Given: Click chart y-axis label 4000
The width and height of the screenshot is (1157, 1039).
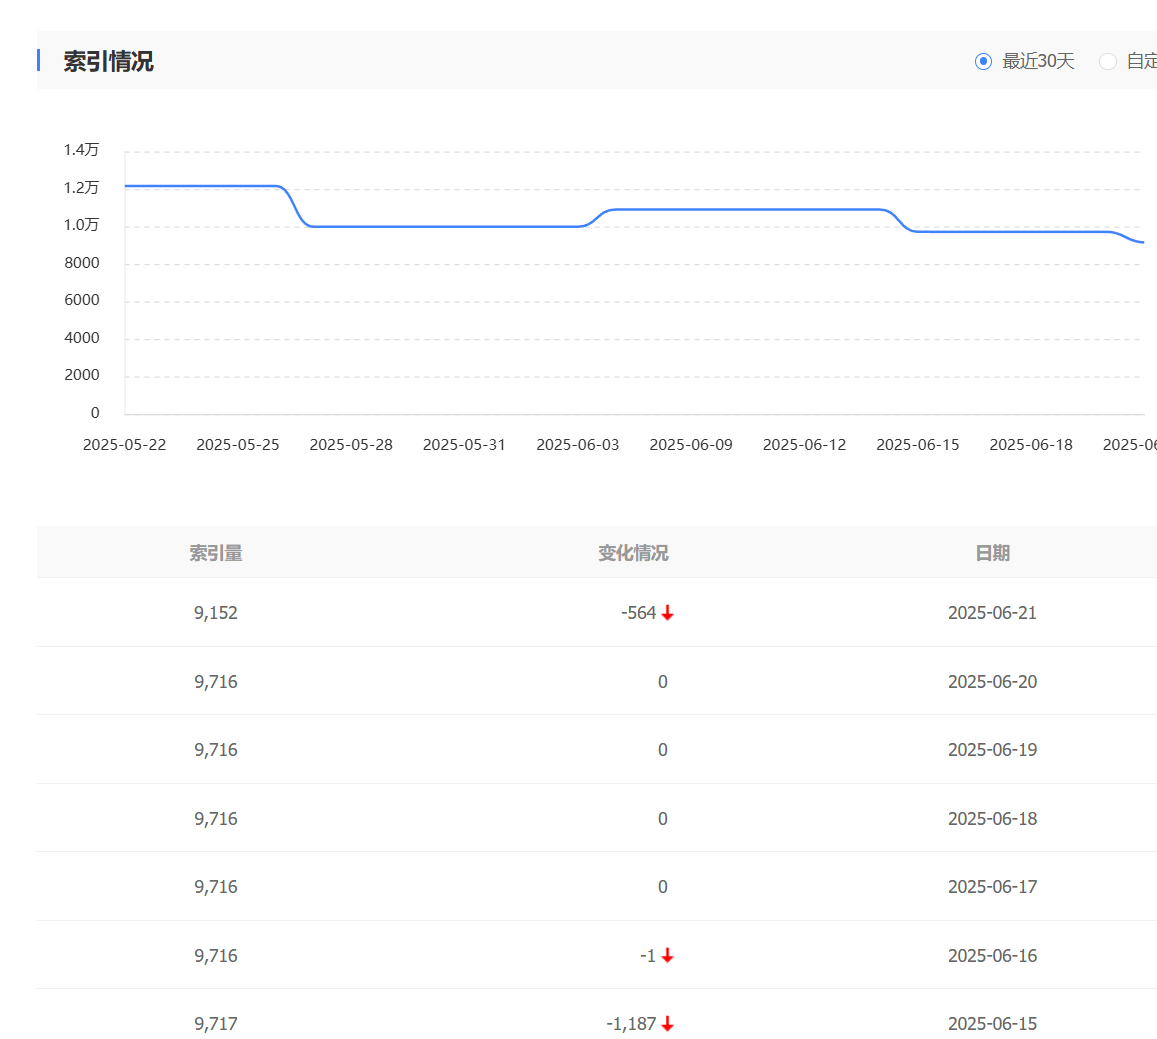Looking at the screenshot, I should [x=82, y=338].
